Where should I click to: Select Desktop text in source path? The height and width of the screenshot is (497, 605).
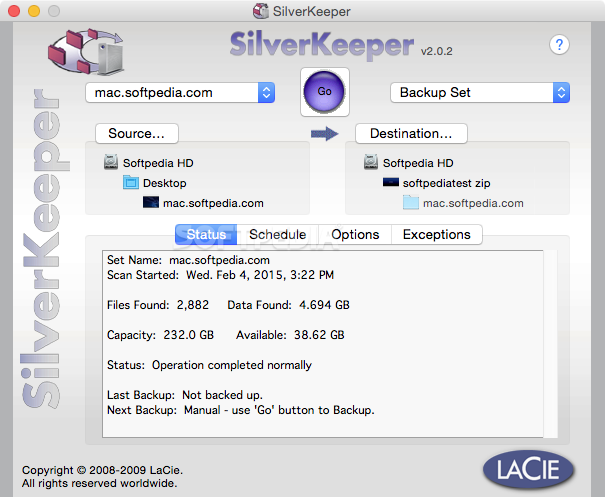[x=165, y=183]
